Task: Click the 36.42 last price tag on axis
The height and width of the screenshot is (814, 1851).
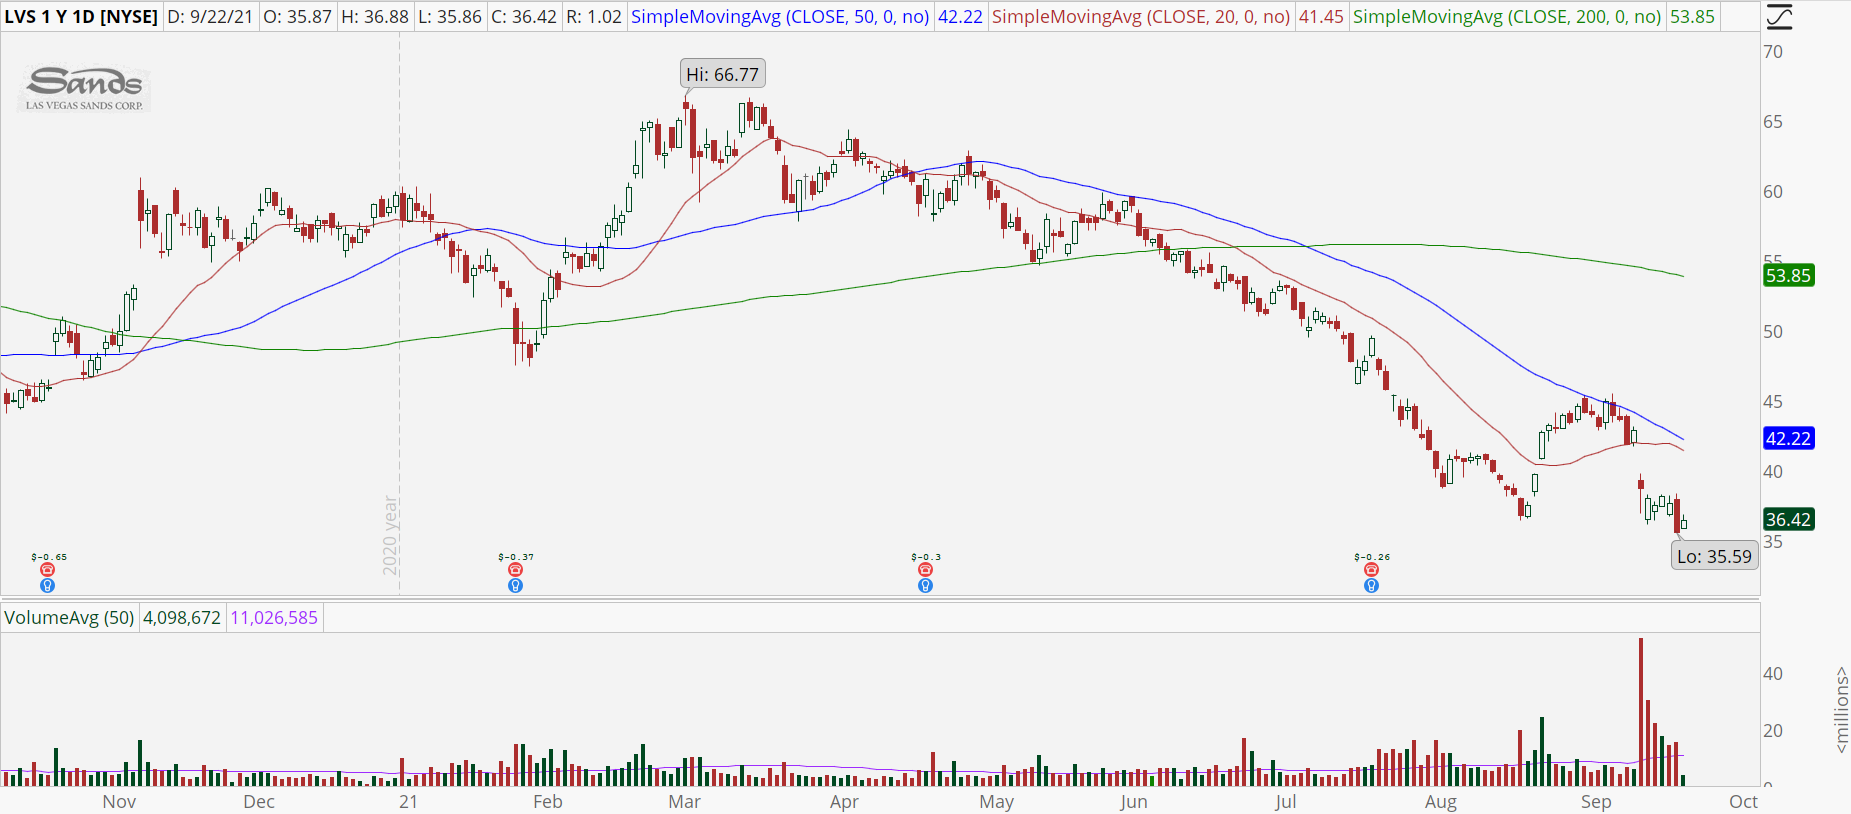Action: coord(1788,520)
